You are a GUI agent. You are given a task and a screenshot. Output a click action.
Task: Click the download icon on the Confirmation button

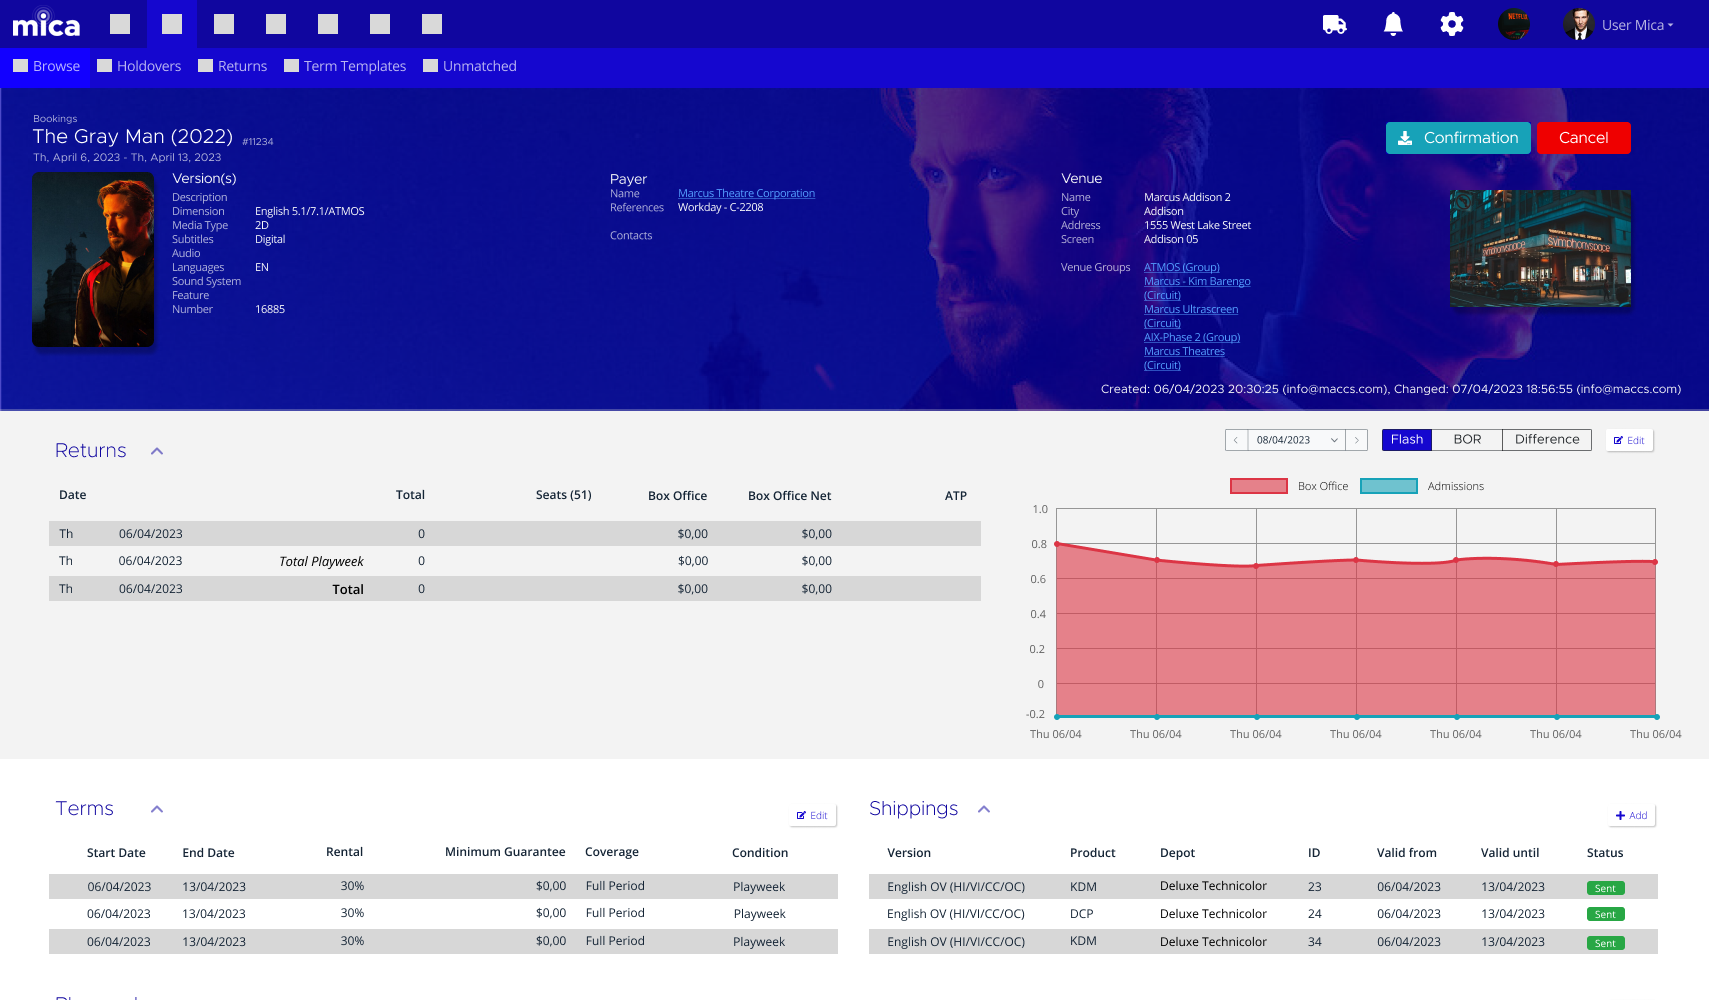(x=1405, y=138)
